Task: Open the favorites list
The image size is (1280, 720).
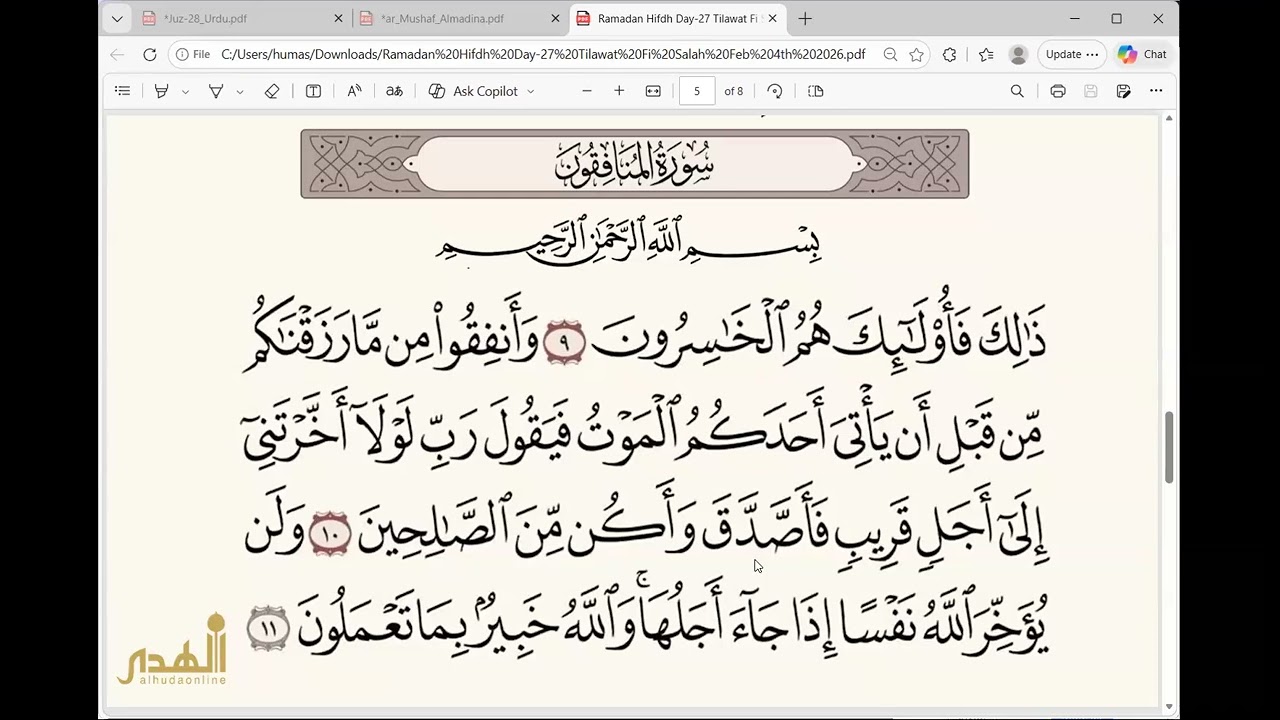Action: [986, 54]
